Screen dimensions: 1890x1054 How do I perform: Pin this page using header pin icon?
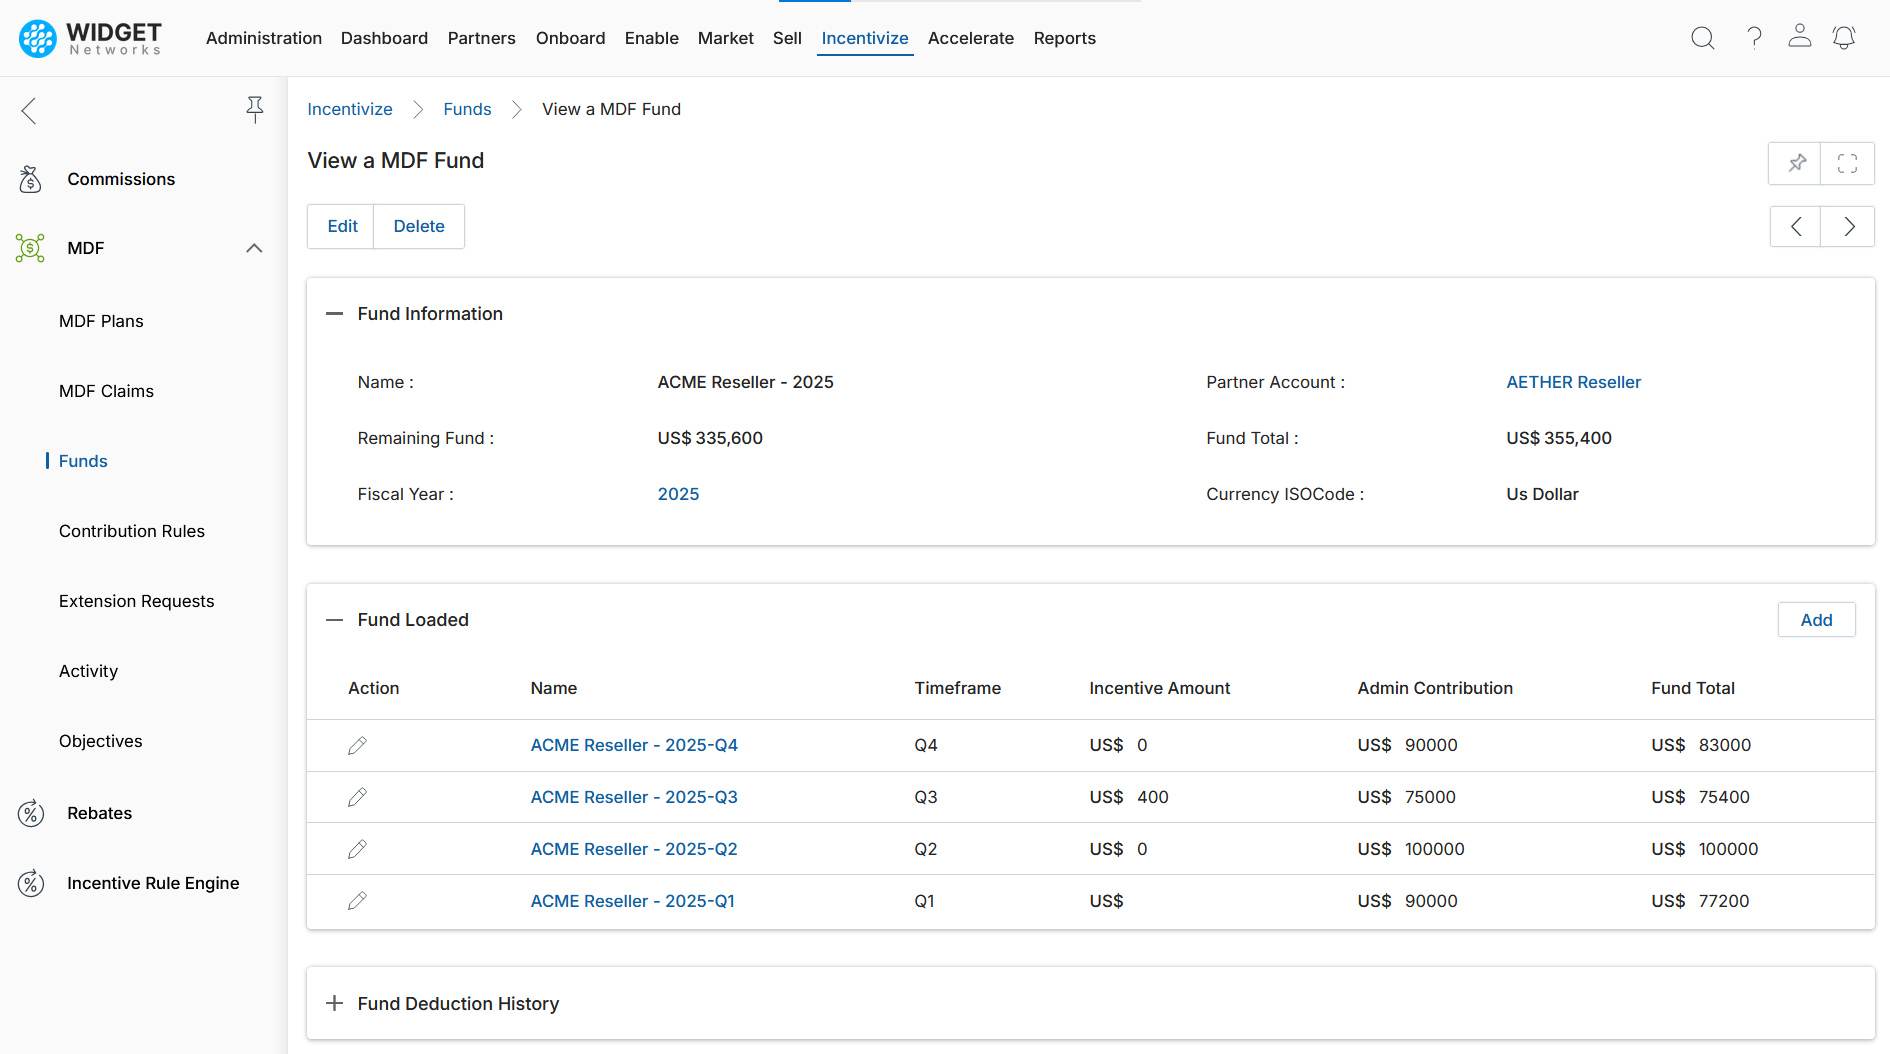1796,163
